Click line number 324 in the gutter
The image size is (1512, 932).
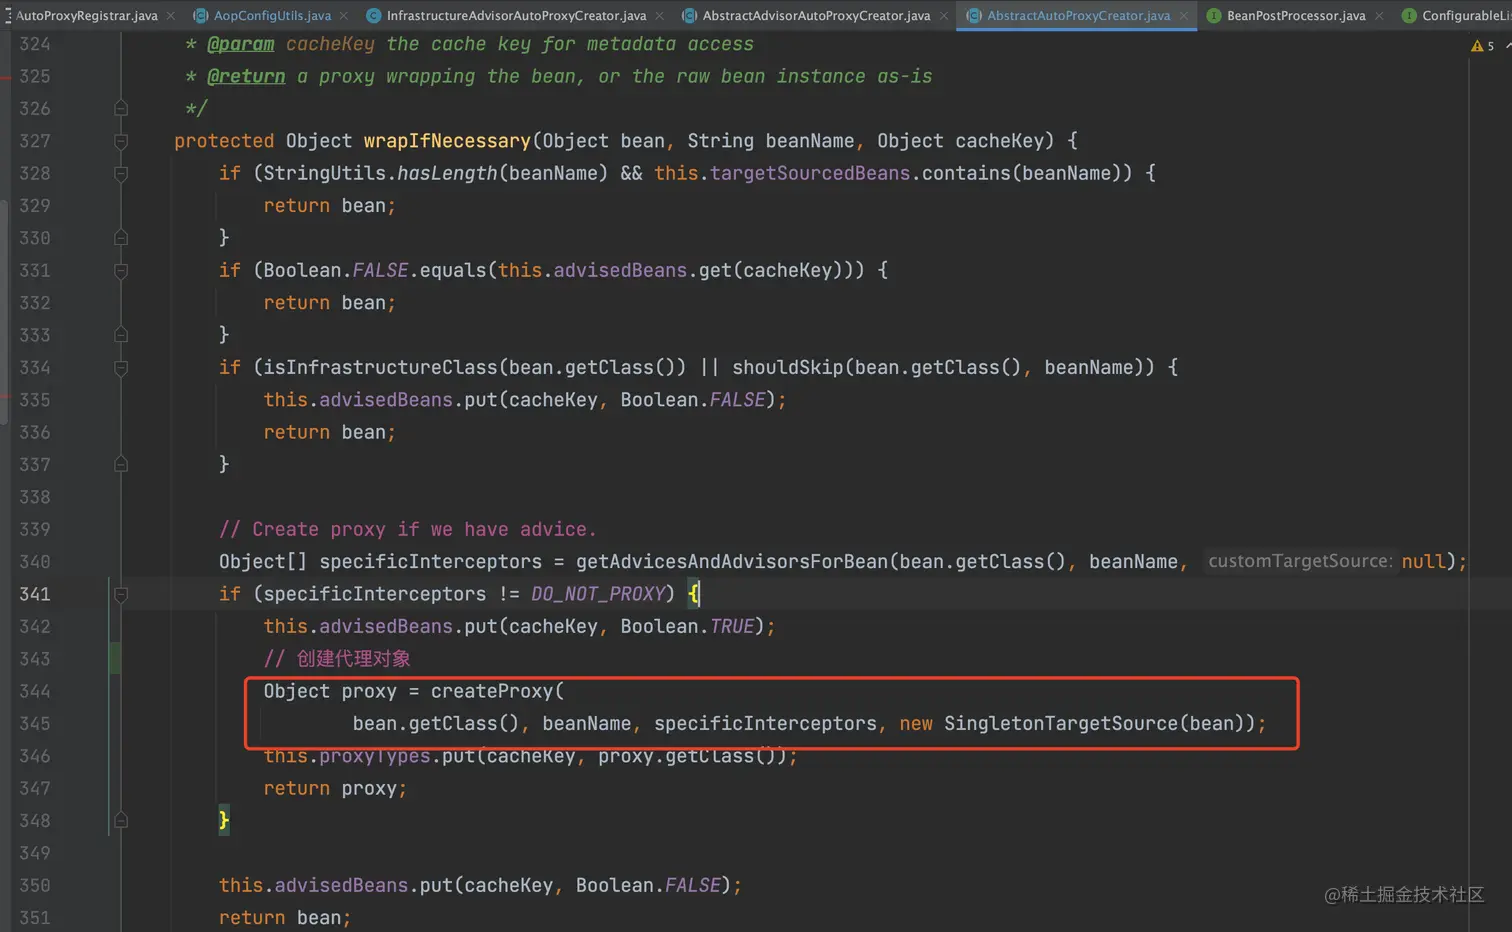tap(35, 44)
